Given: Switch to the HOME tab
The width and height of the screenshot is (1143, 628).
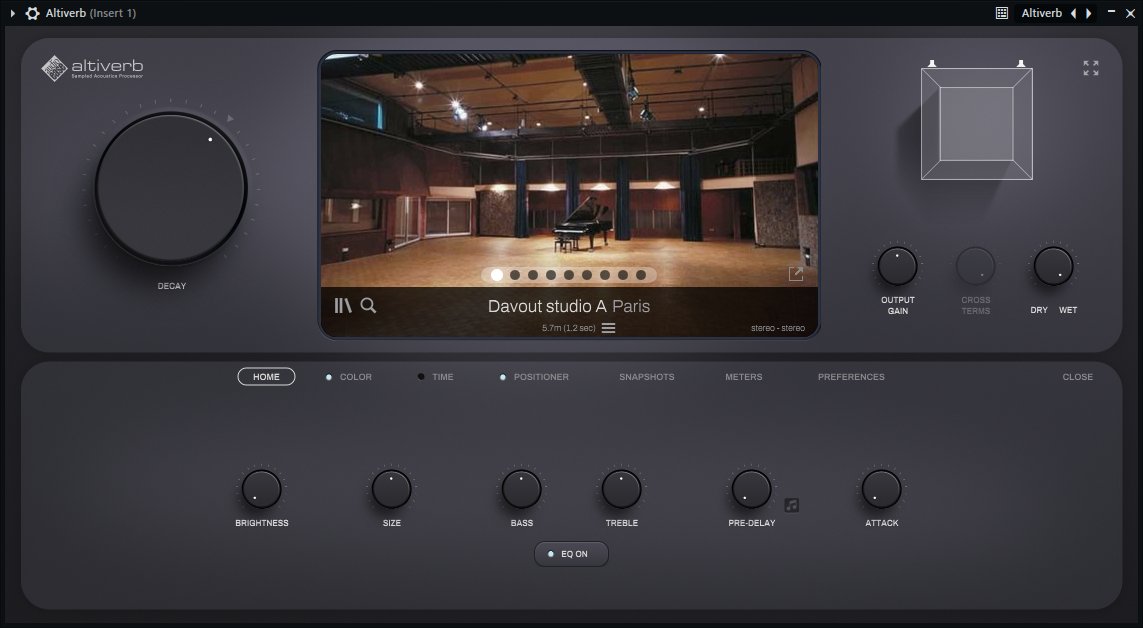Looking at the screenshot, I should (x=266, y=377).
